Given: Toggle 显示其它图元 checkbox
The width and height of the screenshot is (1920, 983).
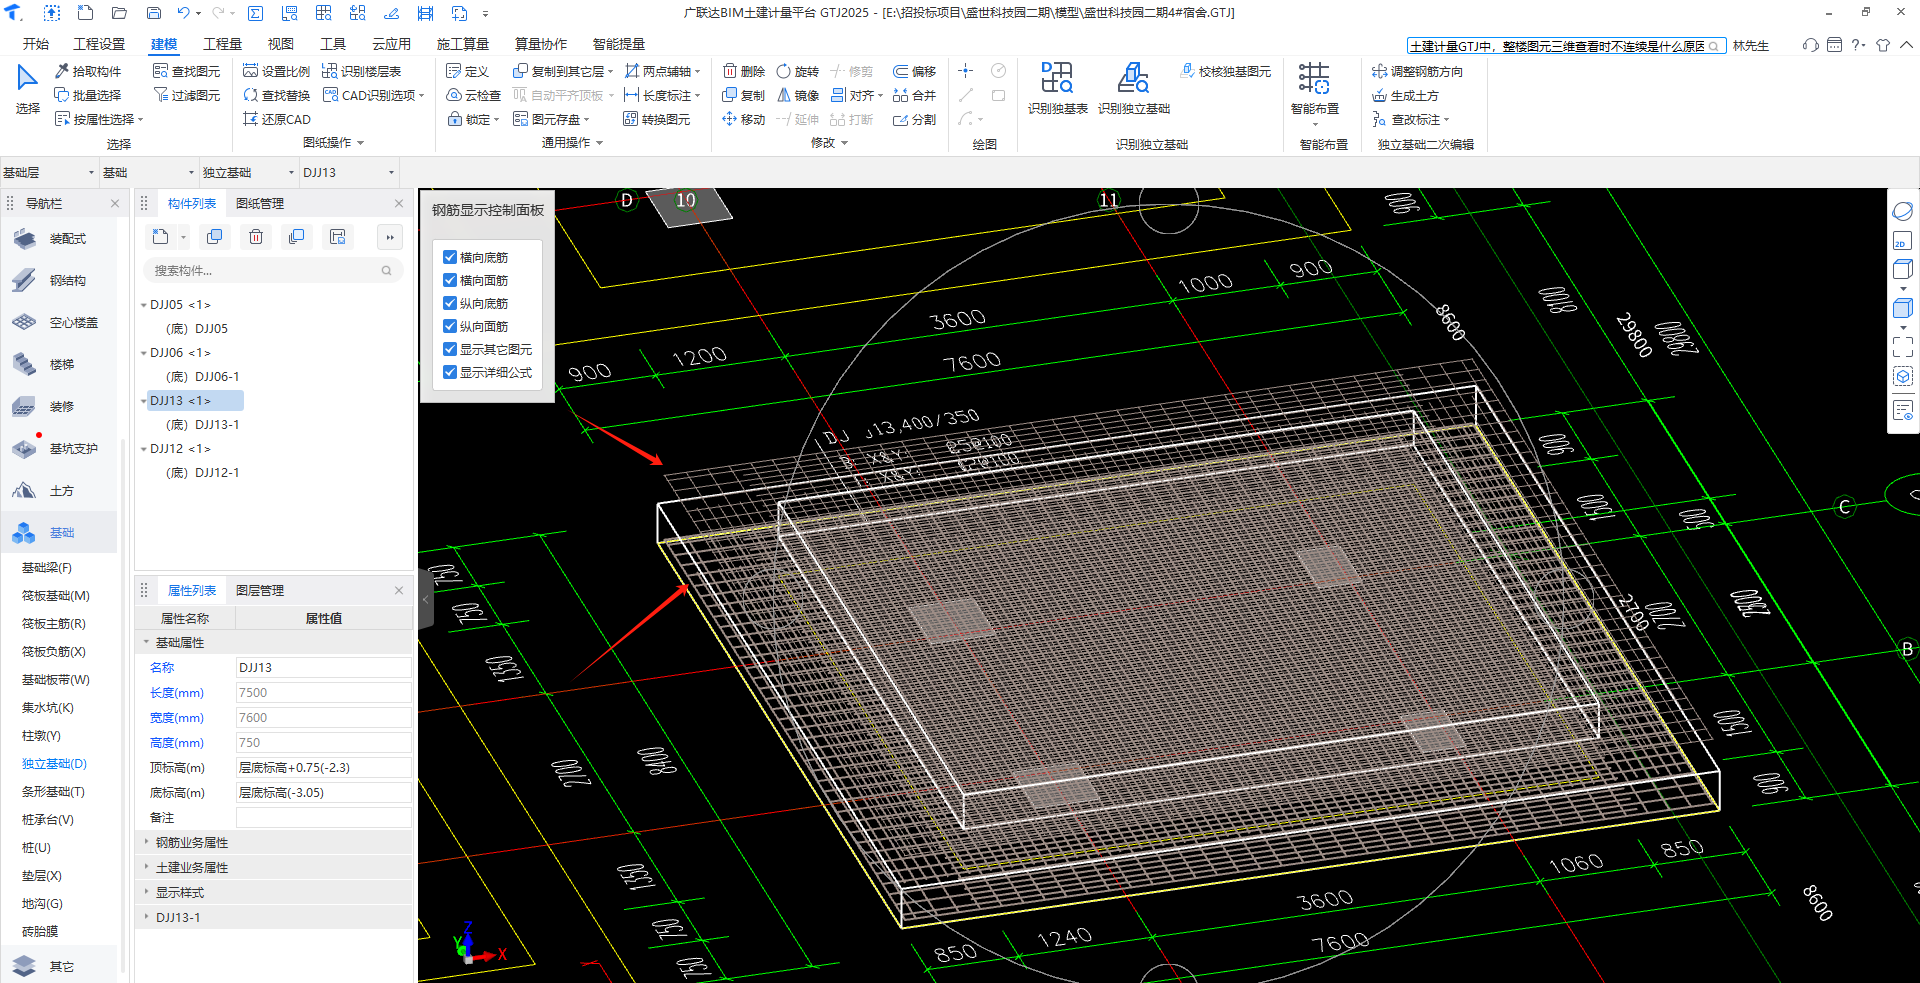Looking at the screenshot, I should (450, 349).
